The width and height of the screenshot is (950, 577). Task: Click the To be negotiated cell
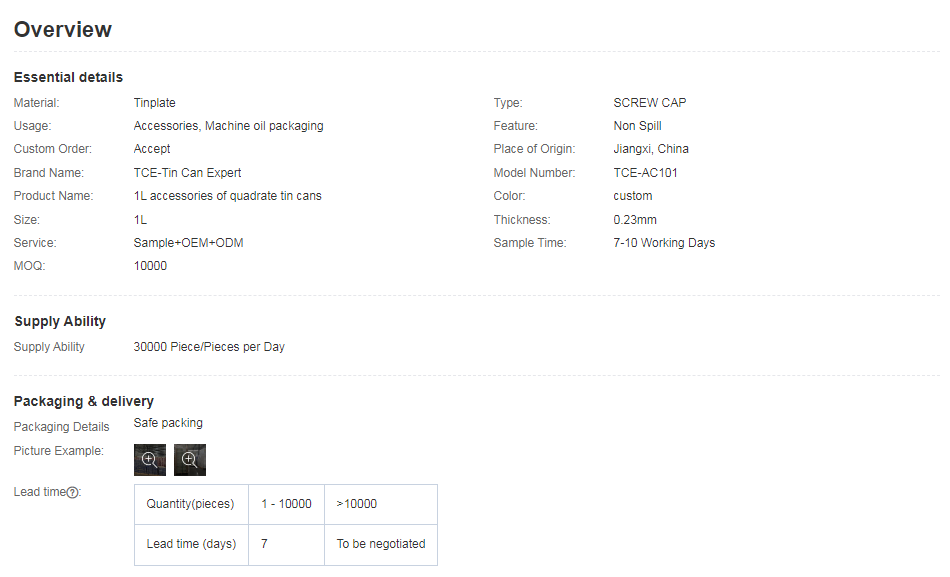coord(381,544)
